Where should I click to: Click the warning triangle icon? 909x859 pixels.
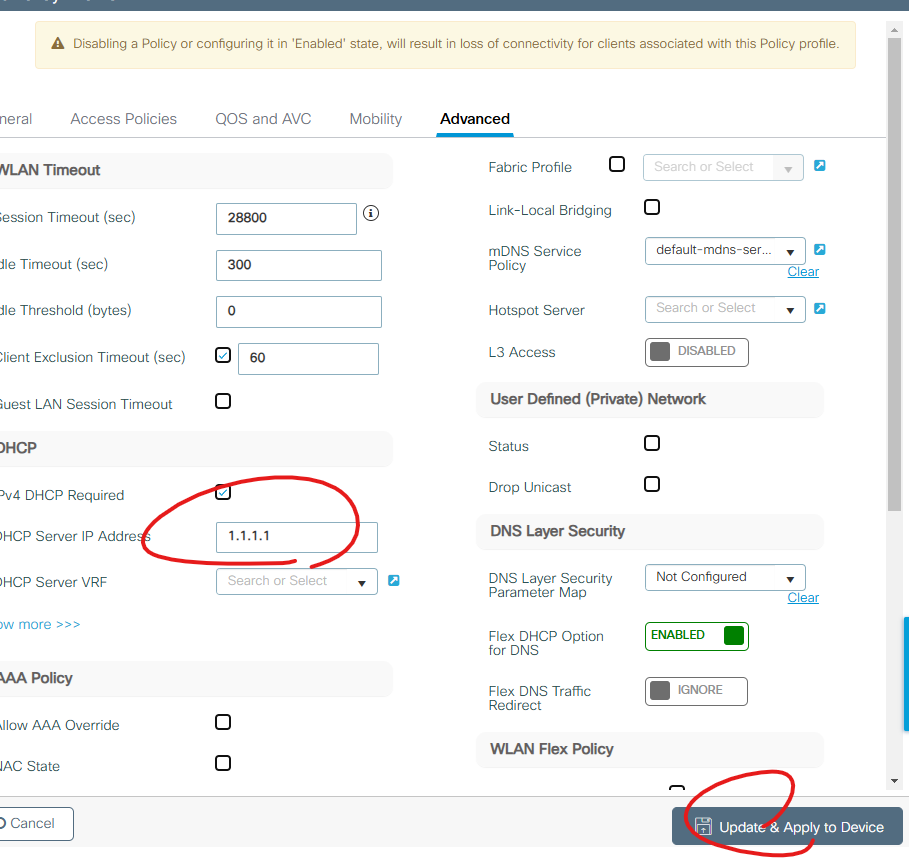pos(58,43)
